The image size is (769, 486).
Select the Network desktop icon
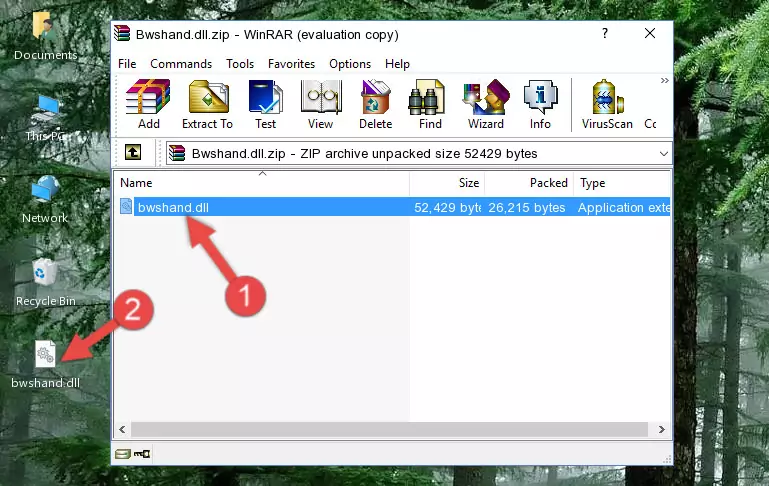45,200
